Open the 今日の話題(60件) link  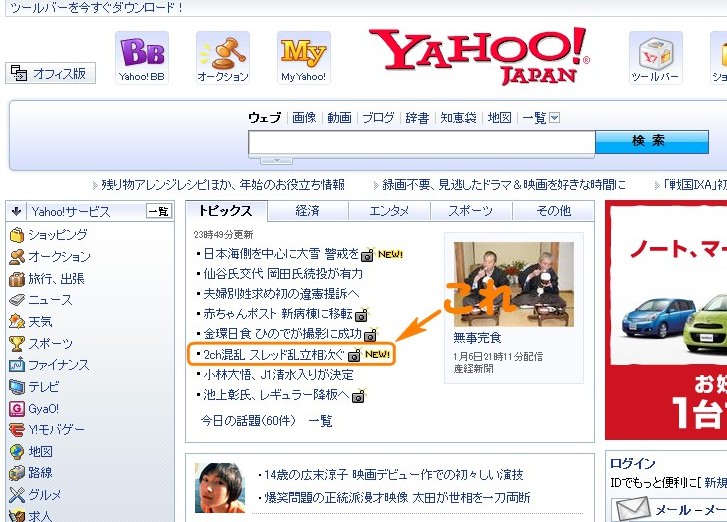(248, 421)
